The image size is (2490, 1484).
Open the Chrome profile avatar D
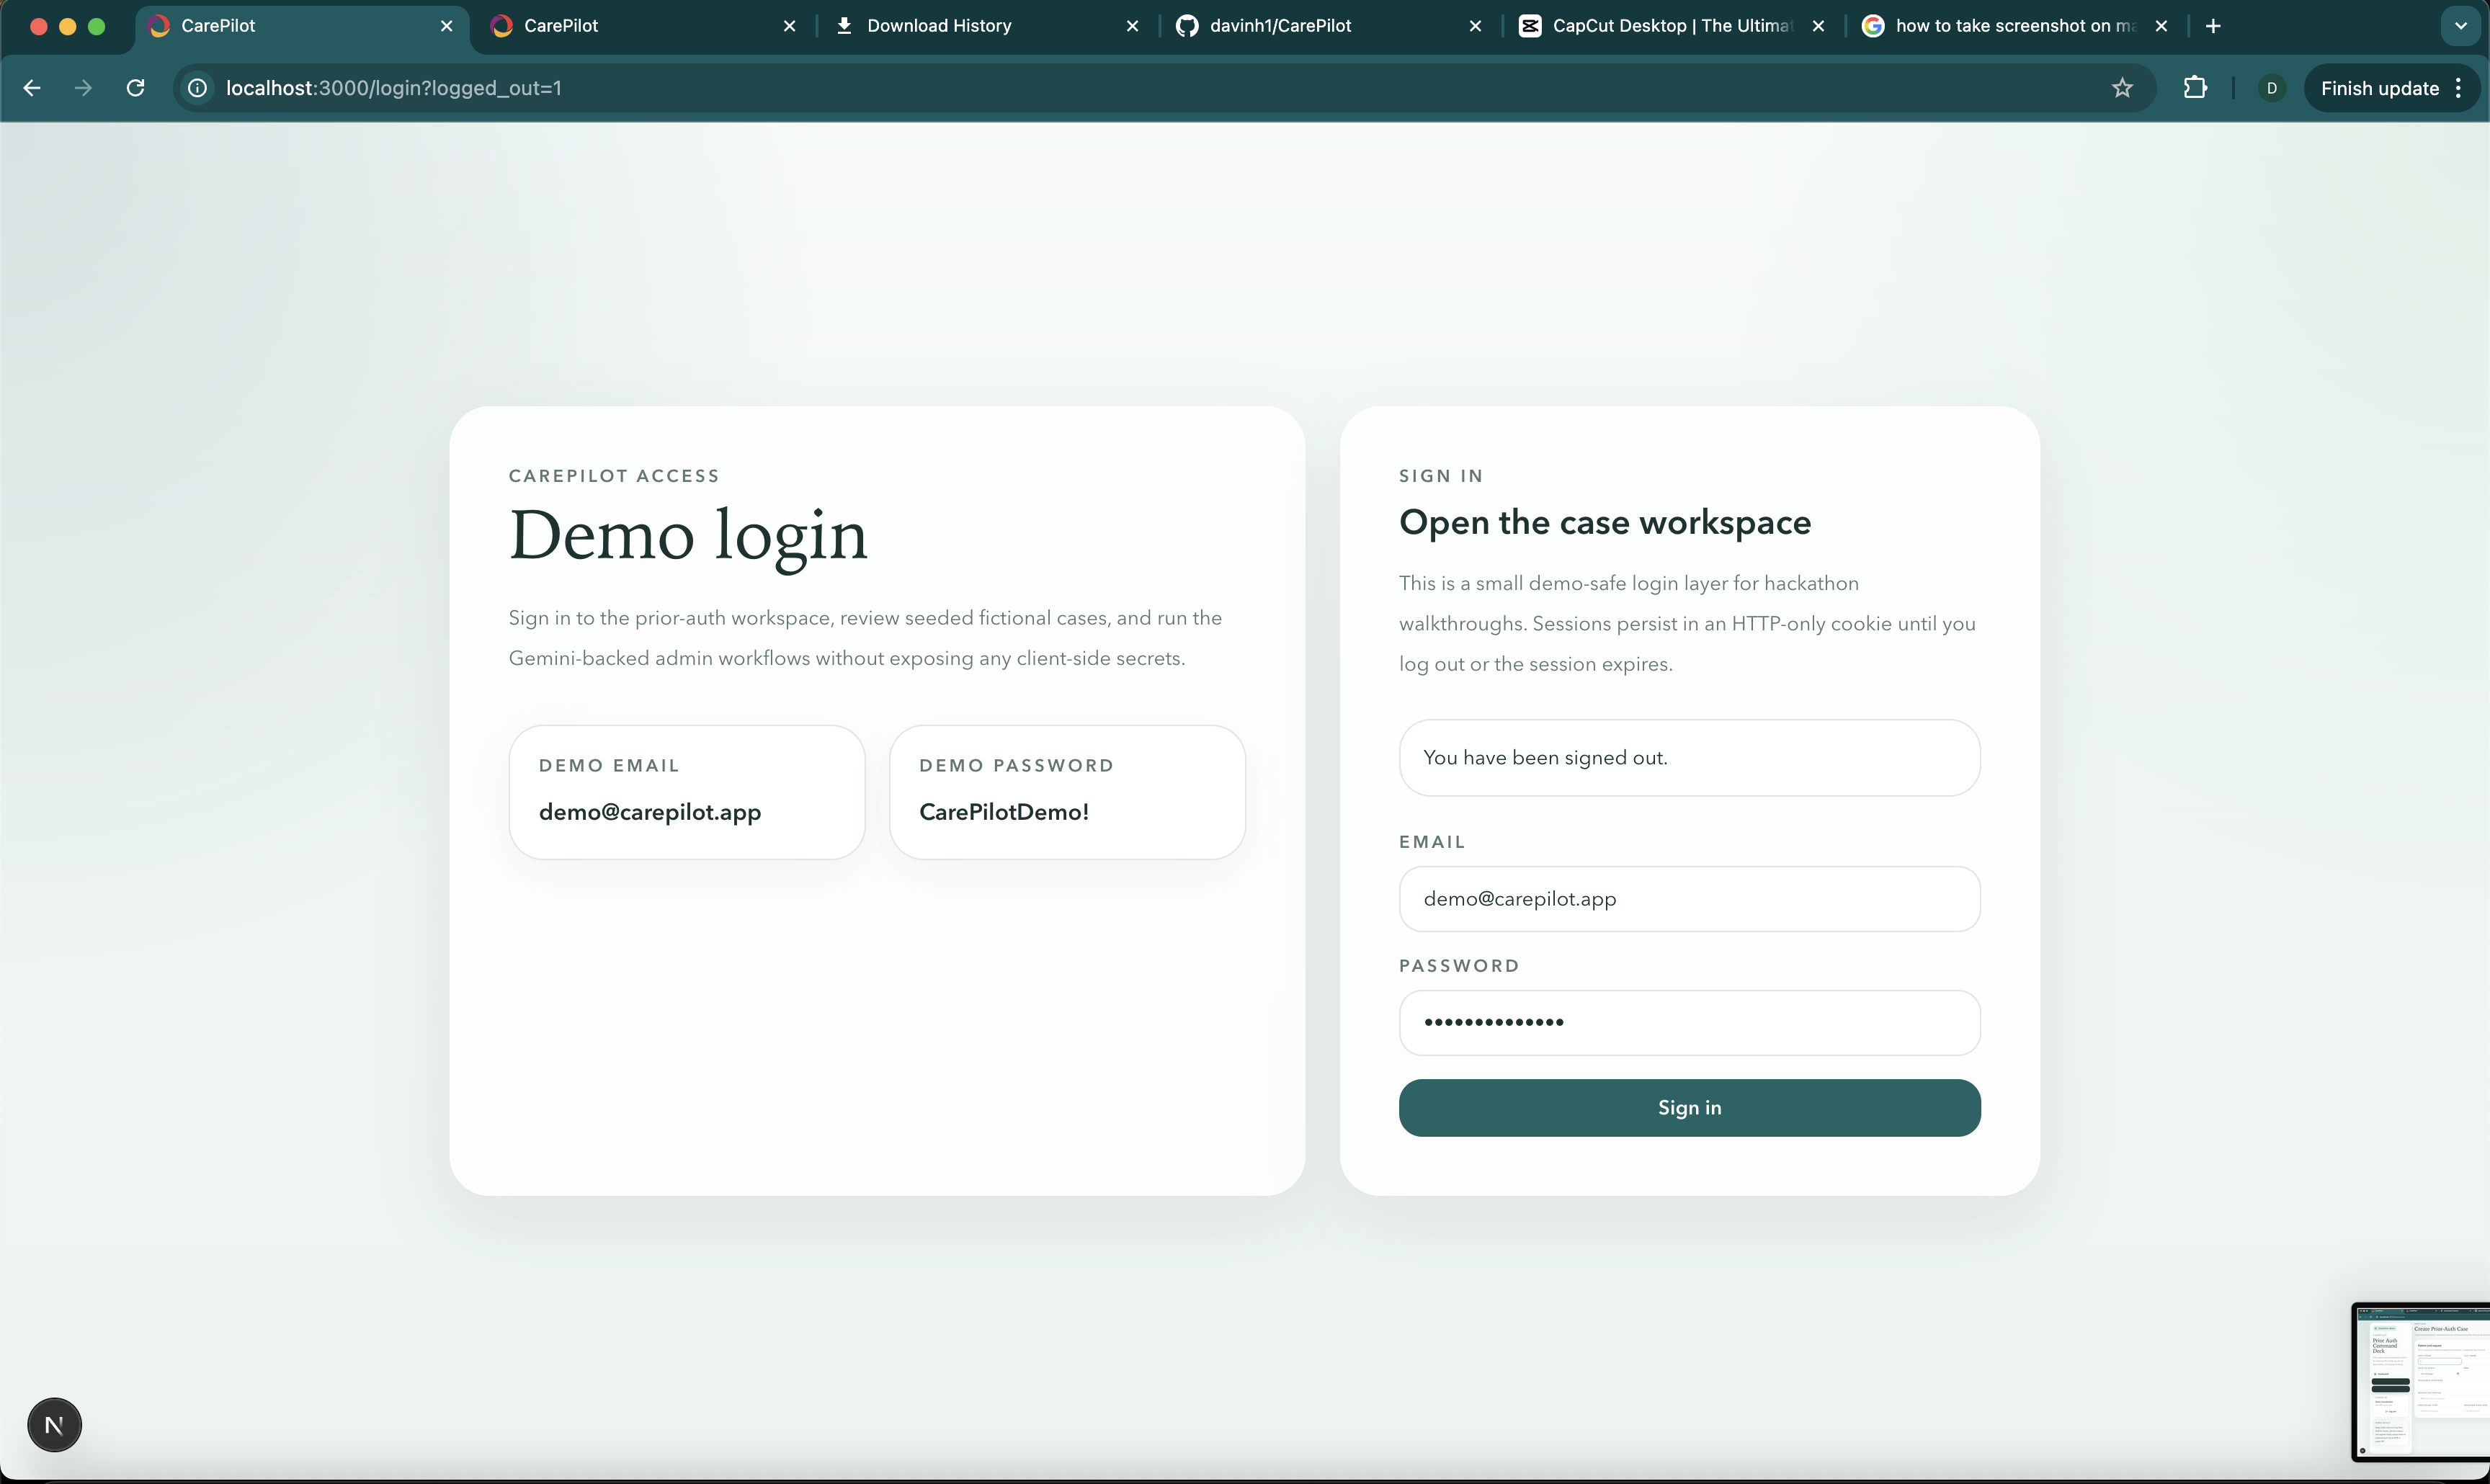coord(2272,88)
